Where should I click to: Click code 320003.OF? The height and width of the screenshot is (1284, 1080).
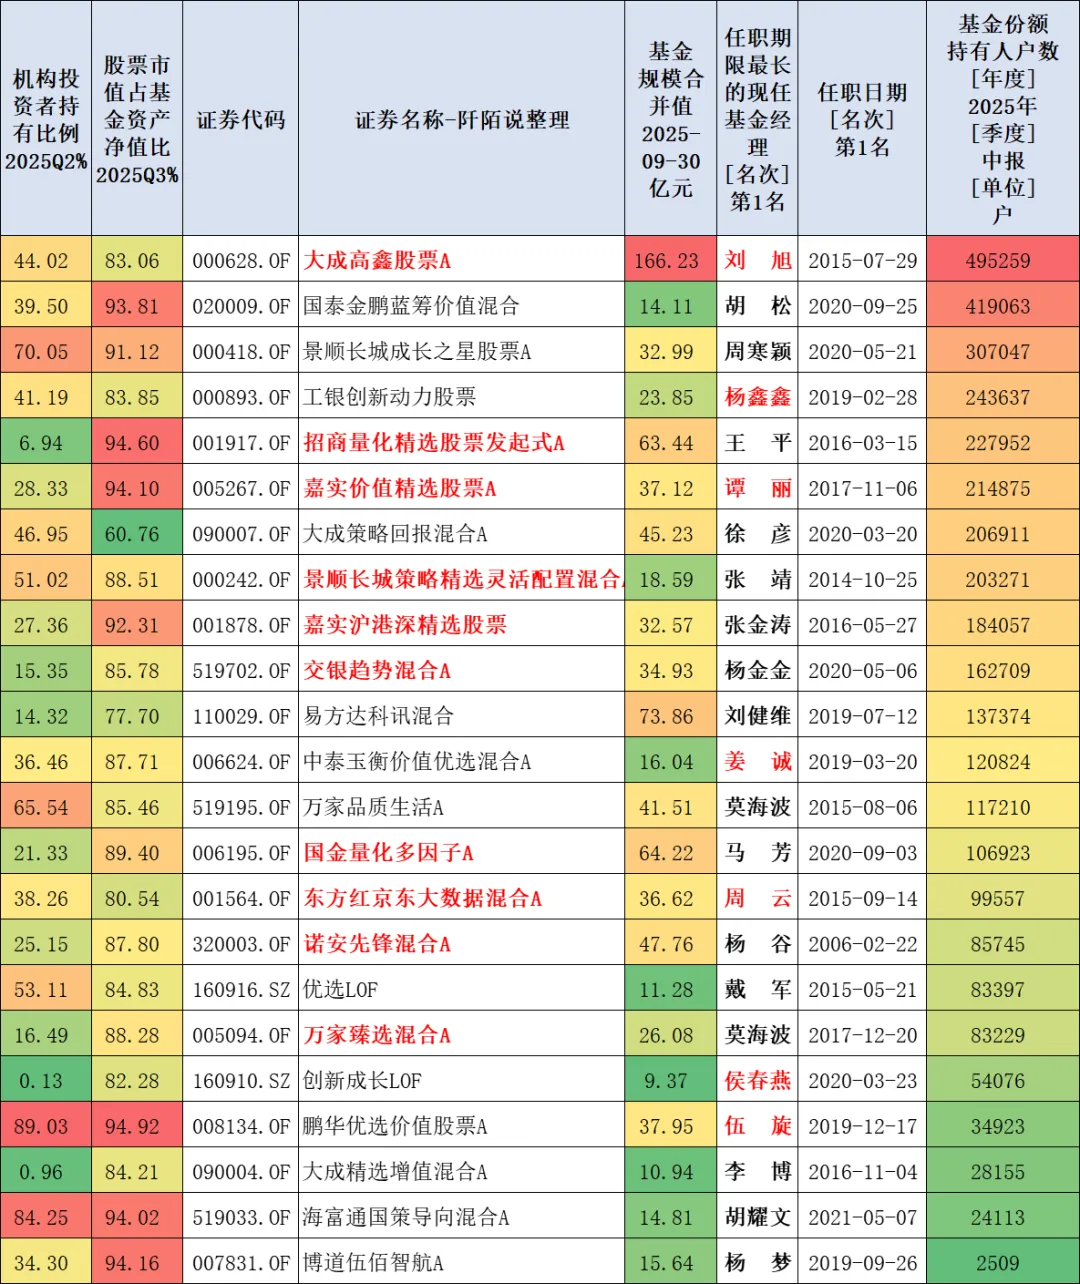pos(241,944)
